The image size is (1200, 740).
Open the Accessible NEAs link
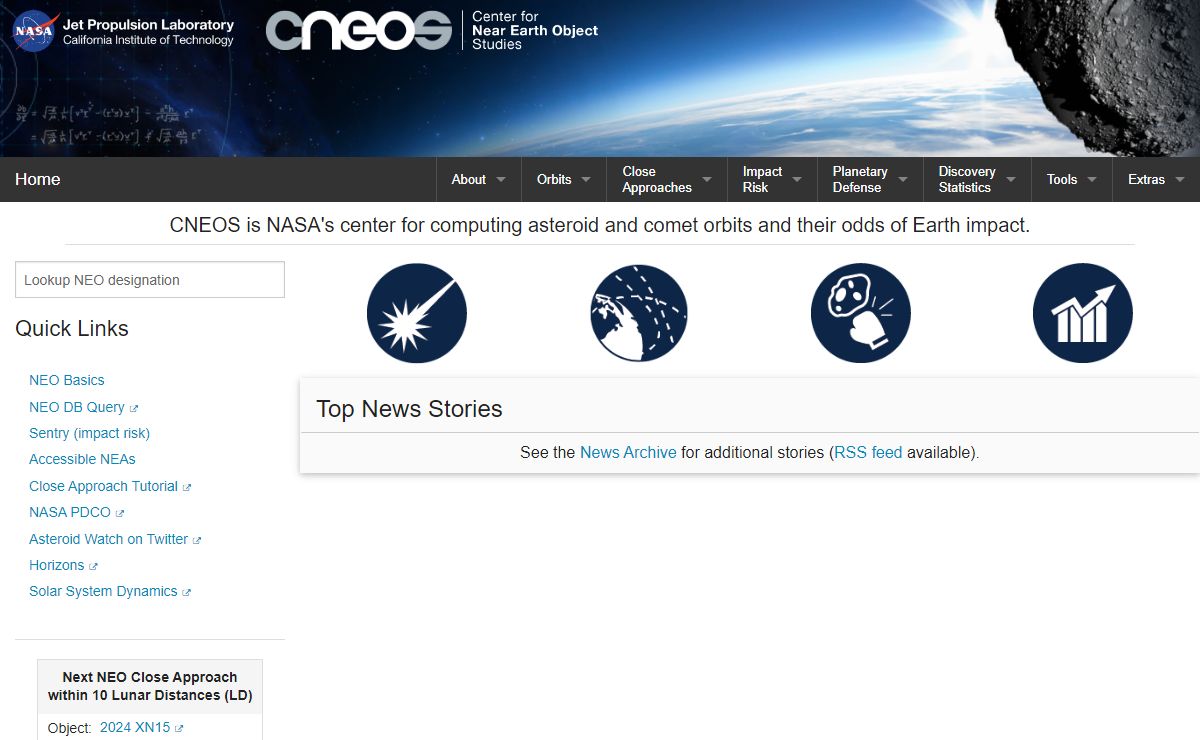pos(82,459)
